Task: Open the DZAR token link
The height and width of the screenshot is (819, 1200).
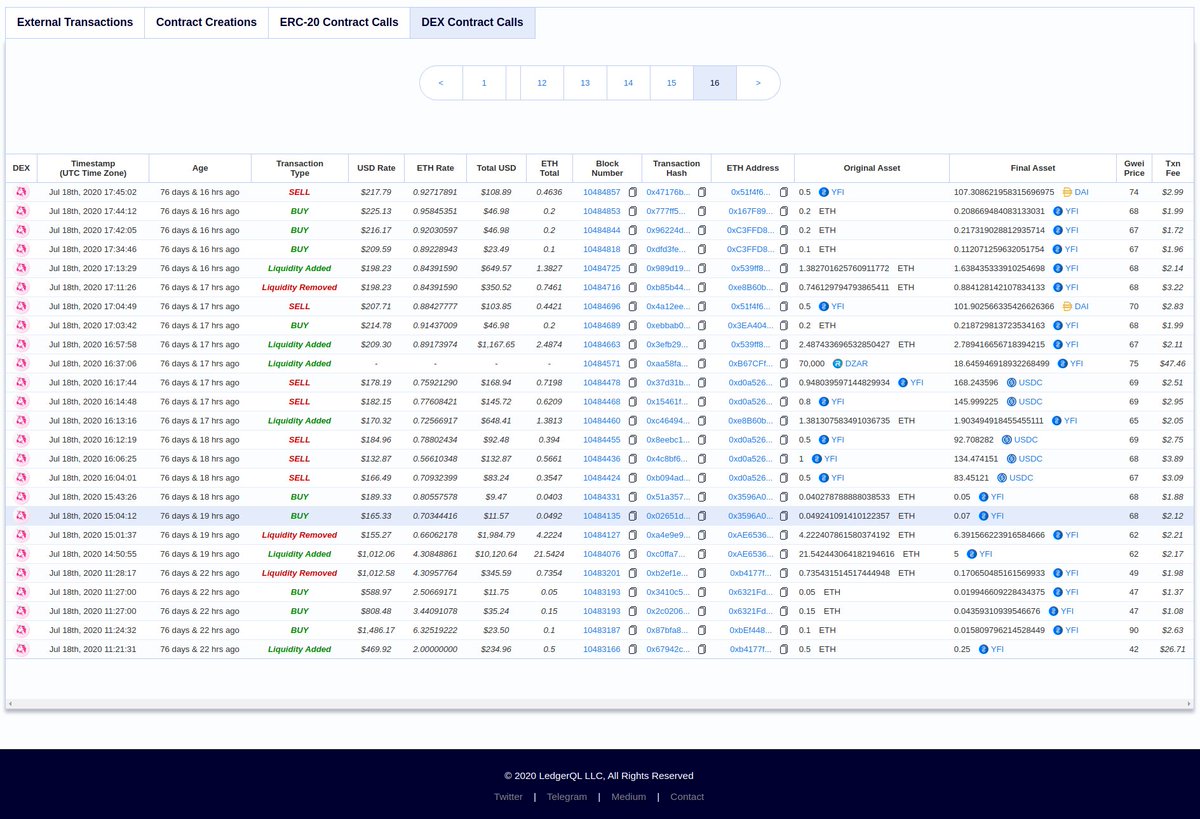Action: (857, 364)
